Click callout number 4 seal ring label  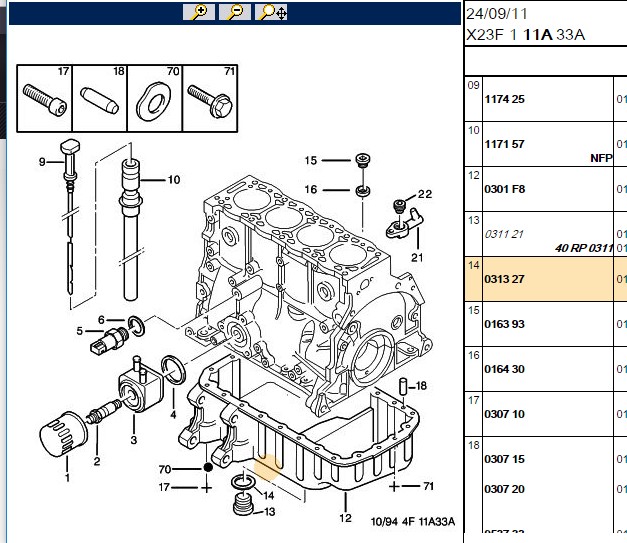tap(173, 414)
